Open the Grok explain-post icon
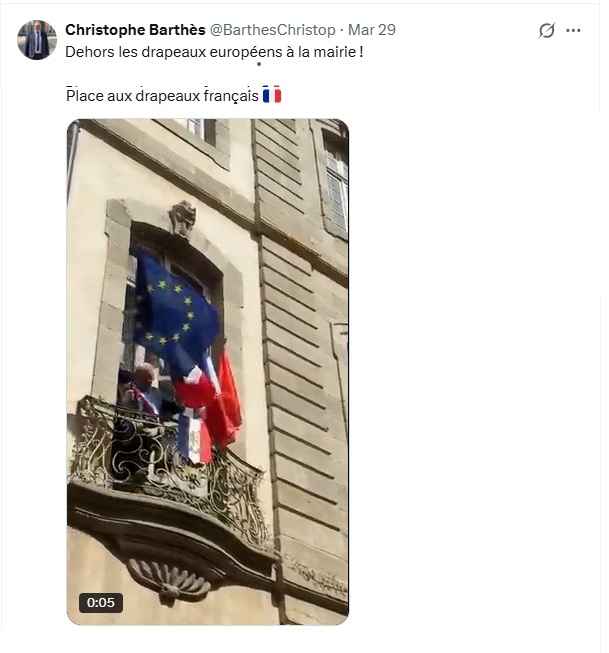The width and height of the screenshot is (609, 653). 547,30
